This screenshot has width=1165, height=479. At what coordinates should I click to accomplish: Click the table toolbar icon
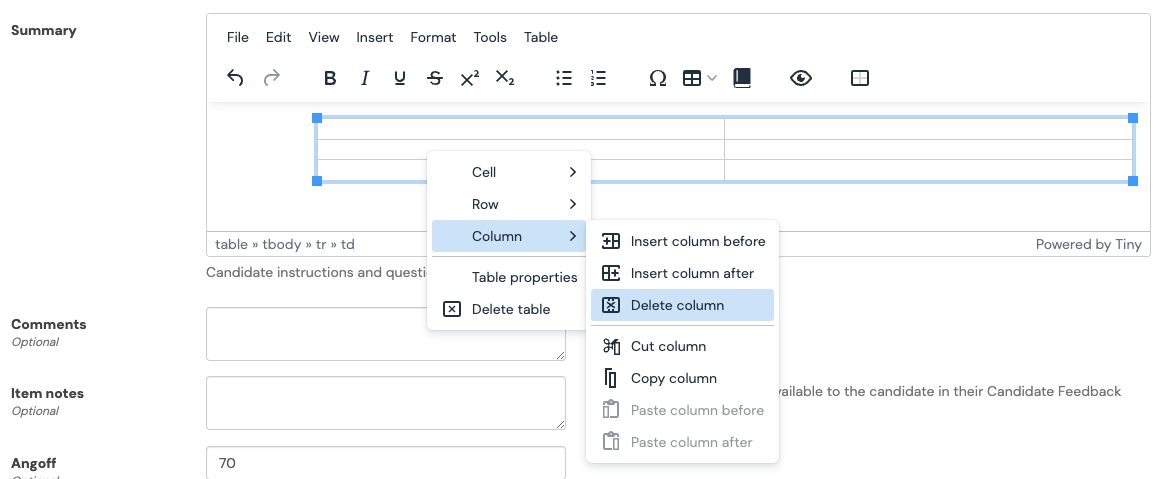pos(692,78)
